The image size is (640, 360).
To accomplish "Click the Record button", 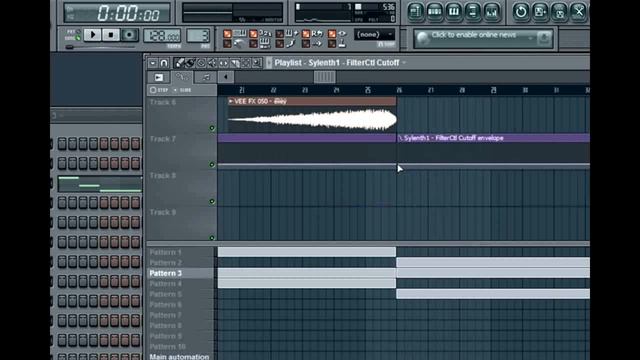I will 129,35.
